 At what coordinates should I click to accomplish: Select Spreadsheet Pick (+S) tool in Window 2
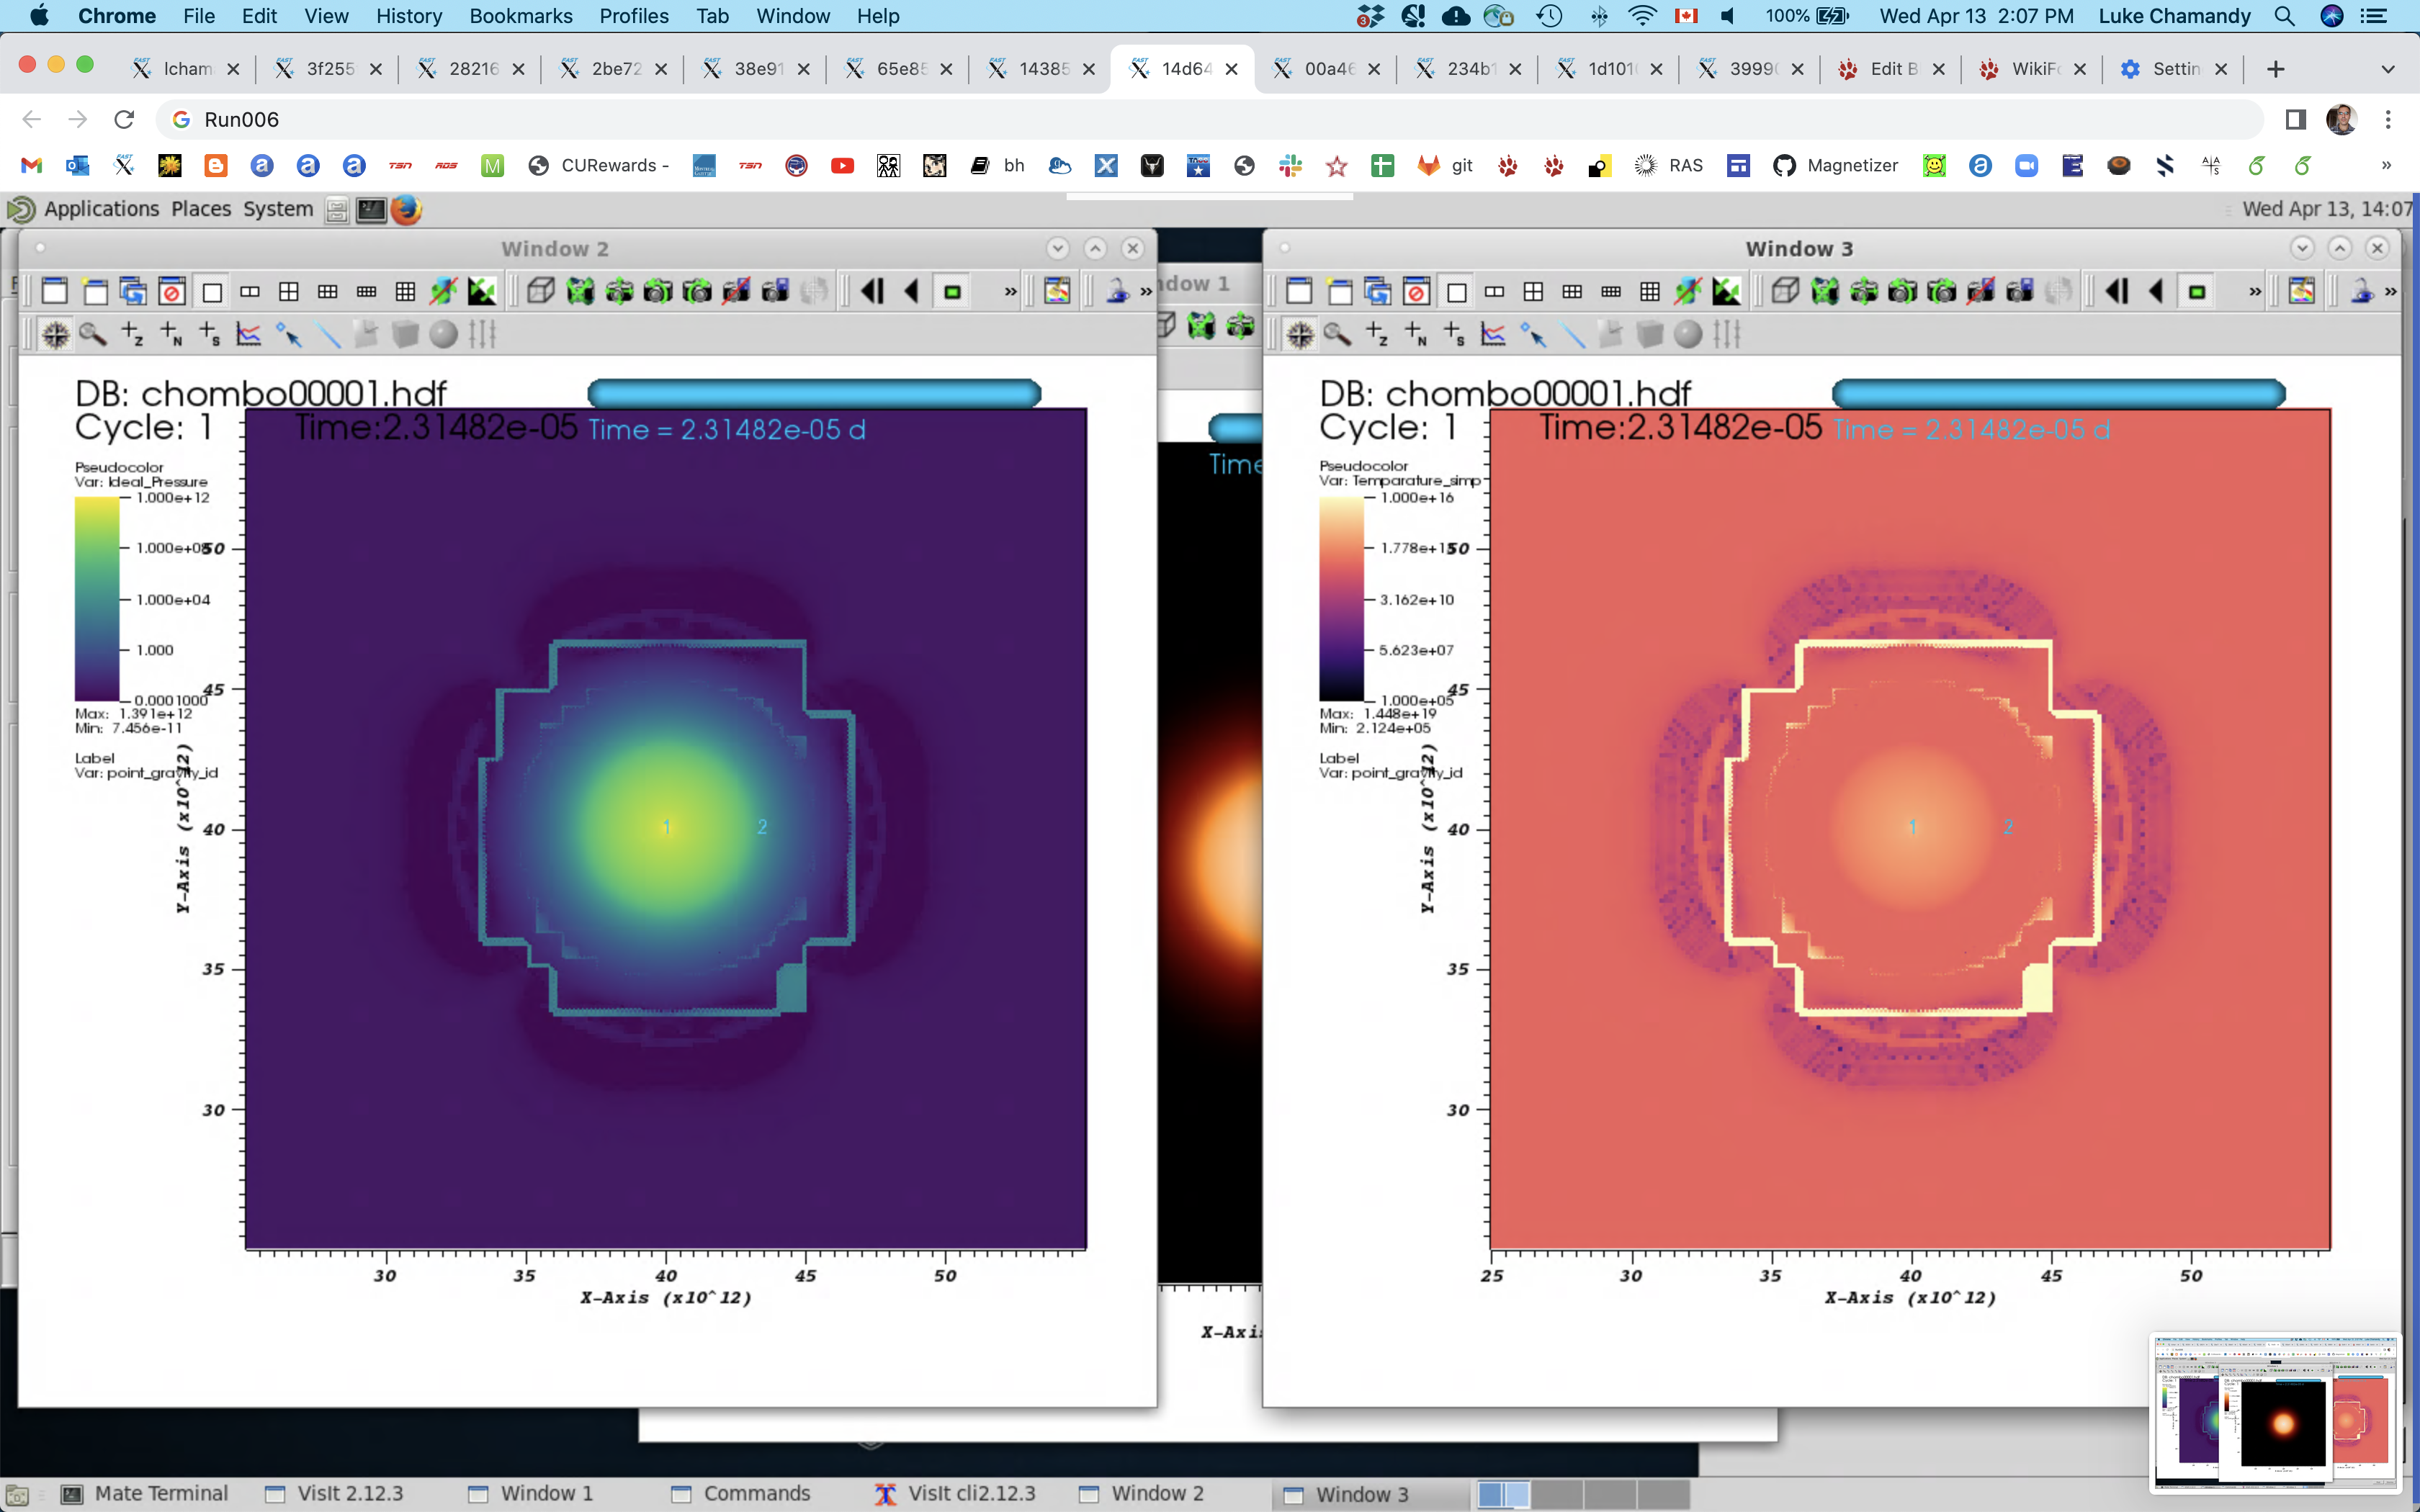pyautogui.click(x=210, y=334)
